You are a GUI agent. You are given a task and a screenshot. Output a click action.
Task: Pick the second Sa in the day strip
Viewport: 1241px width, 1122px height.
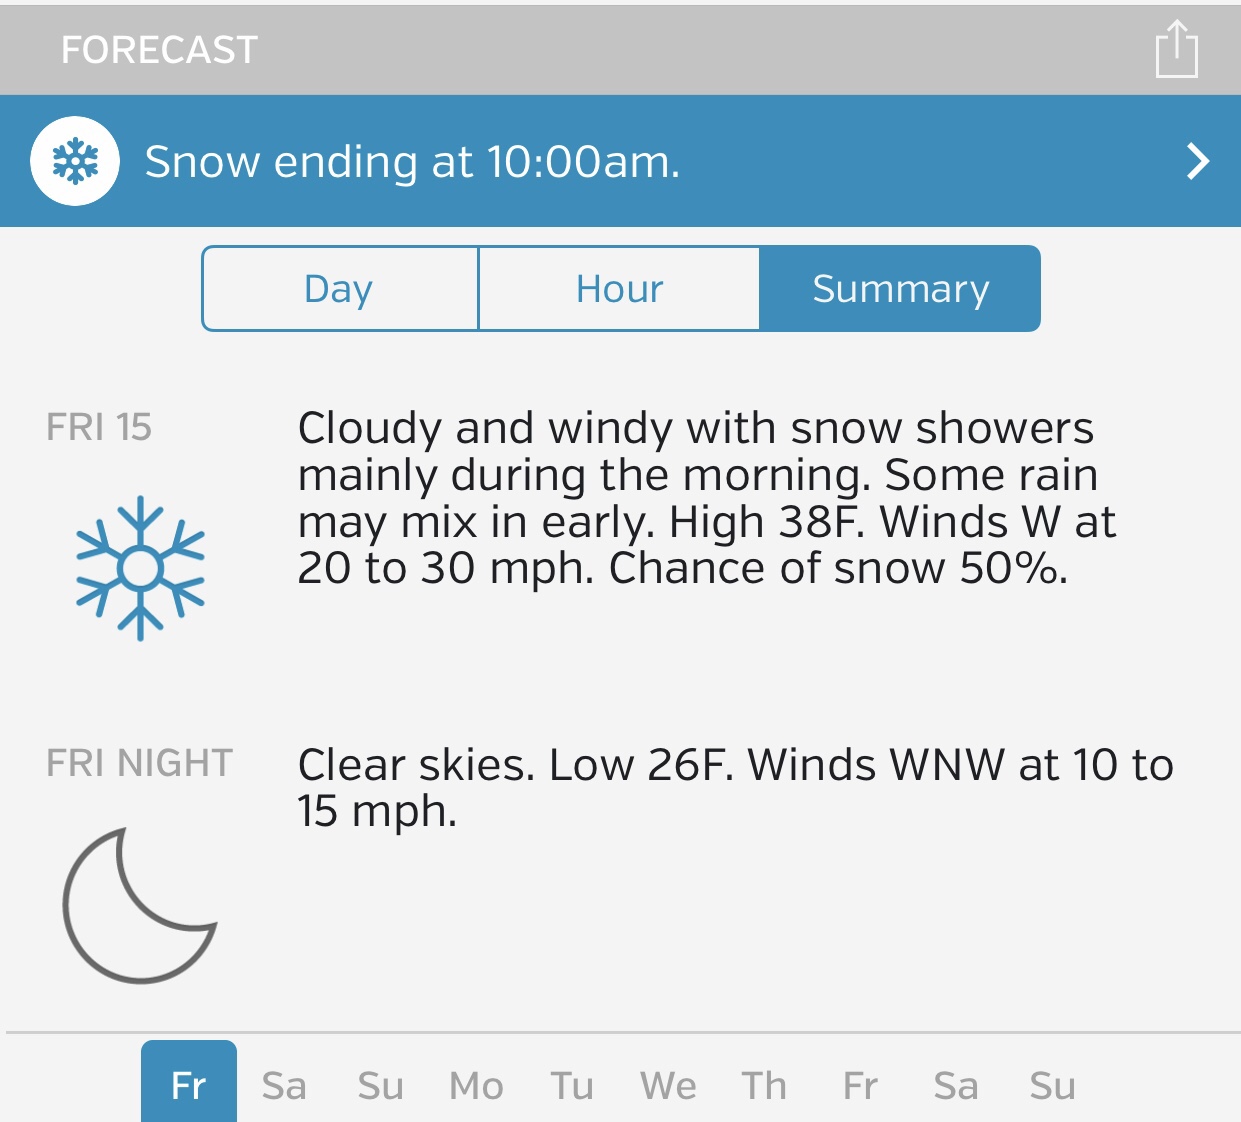coord(956,1086)
